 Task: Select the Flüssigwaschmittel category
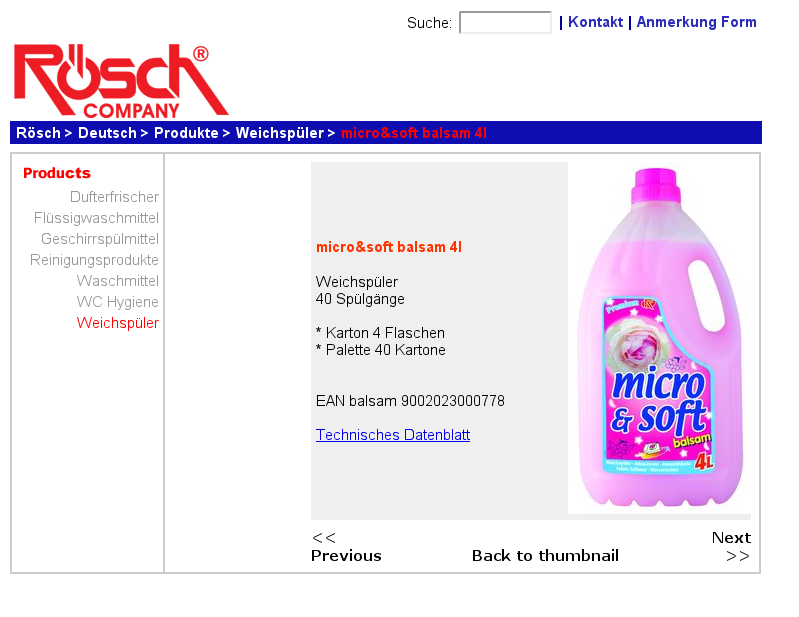pyautogui.click(x=96, y=218)
